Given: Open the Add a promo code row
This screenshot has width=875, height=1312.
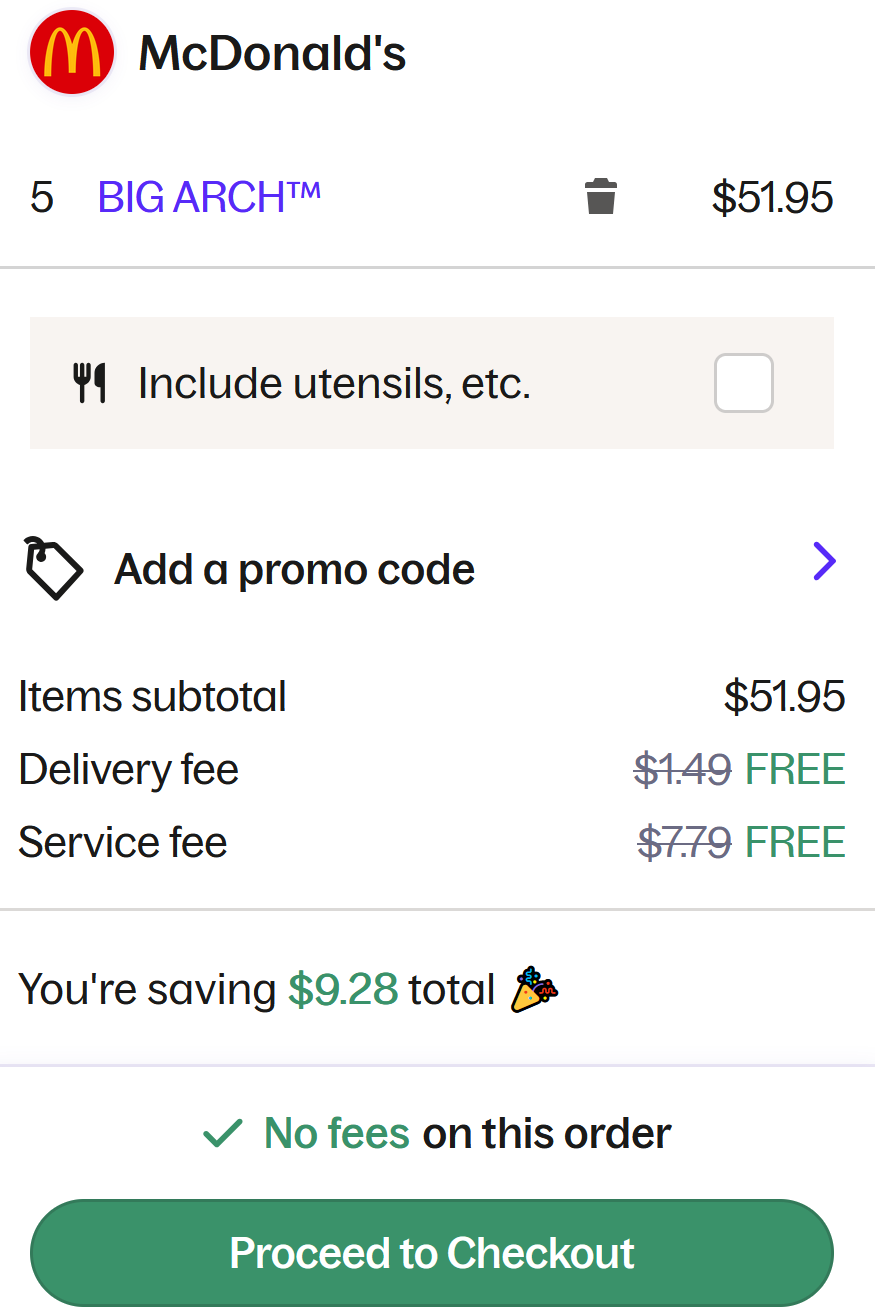Looking at the screenshot, I should click(294, 569).
